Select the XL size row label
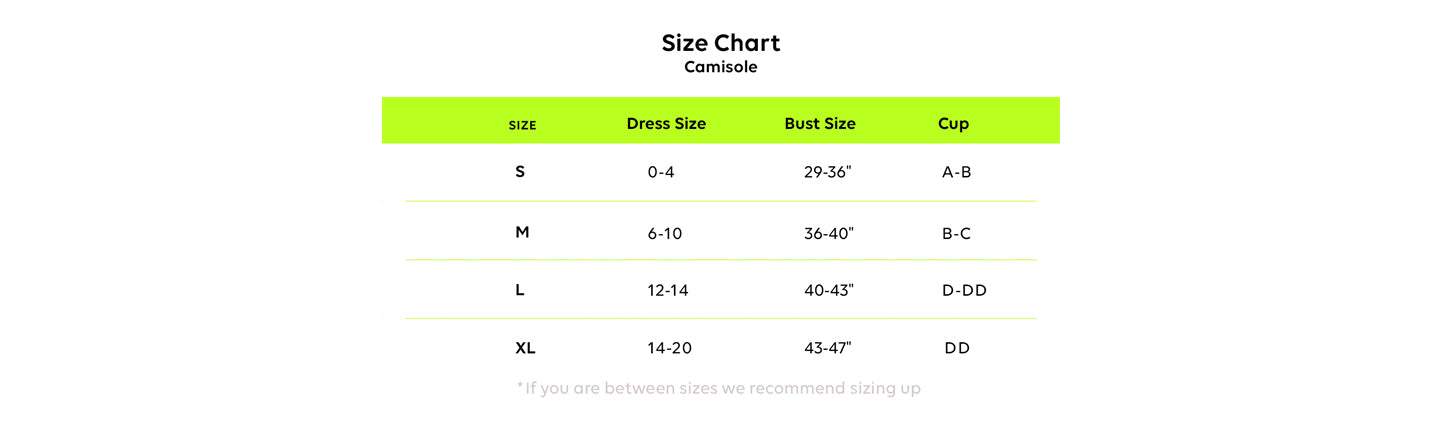 (x=525, y=348)
